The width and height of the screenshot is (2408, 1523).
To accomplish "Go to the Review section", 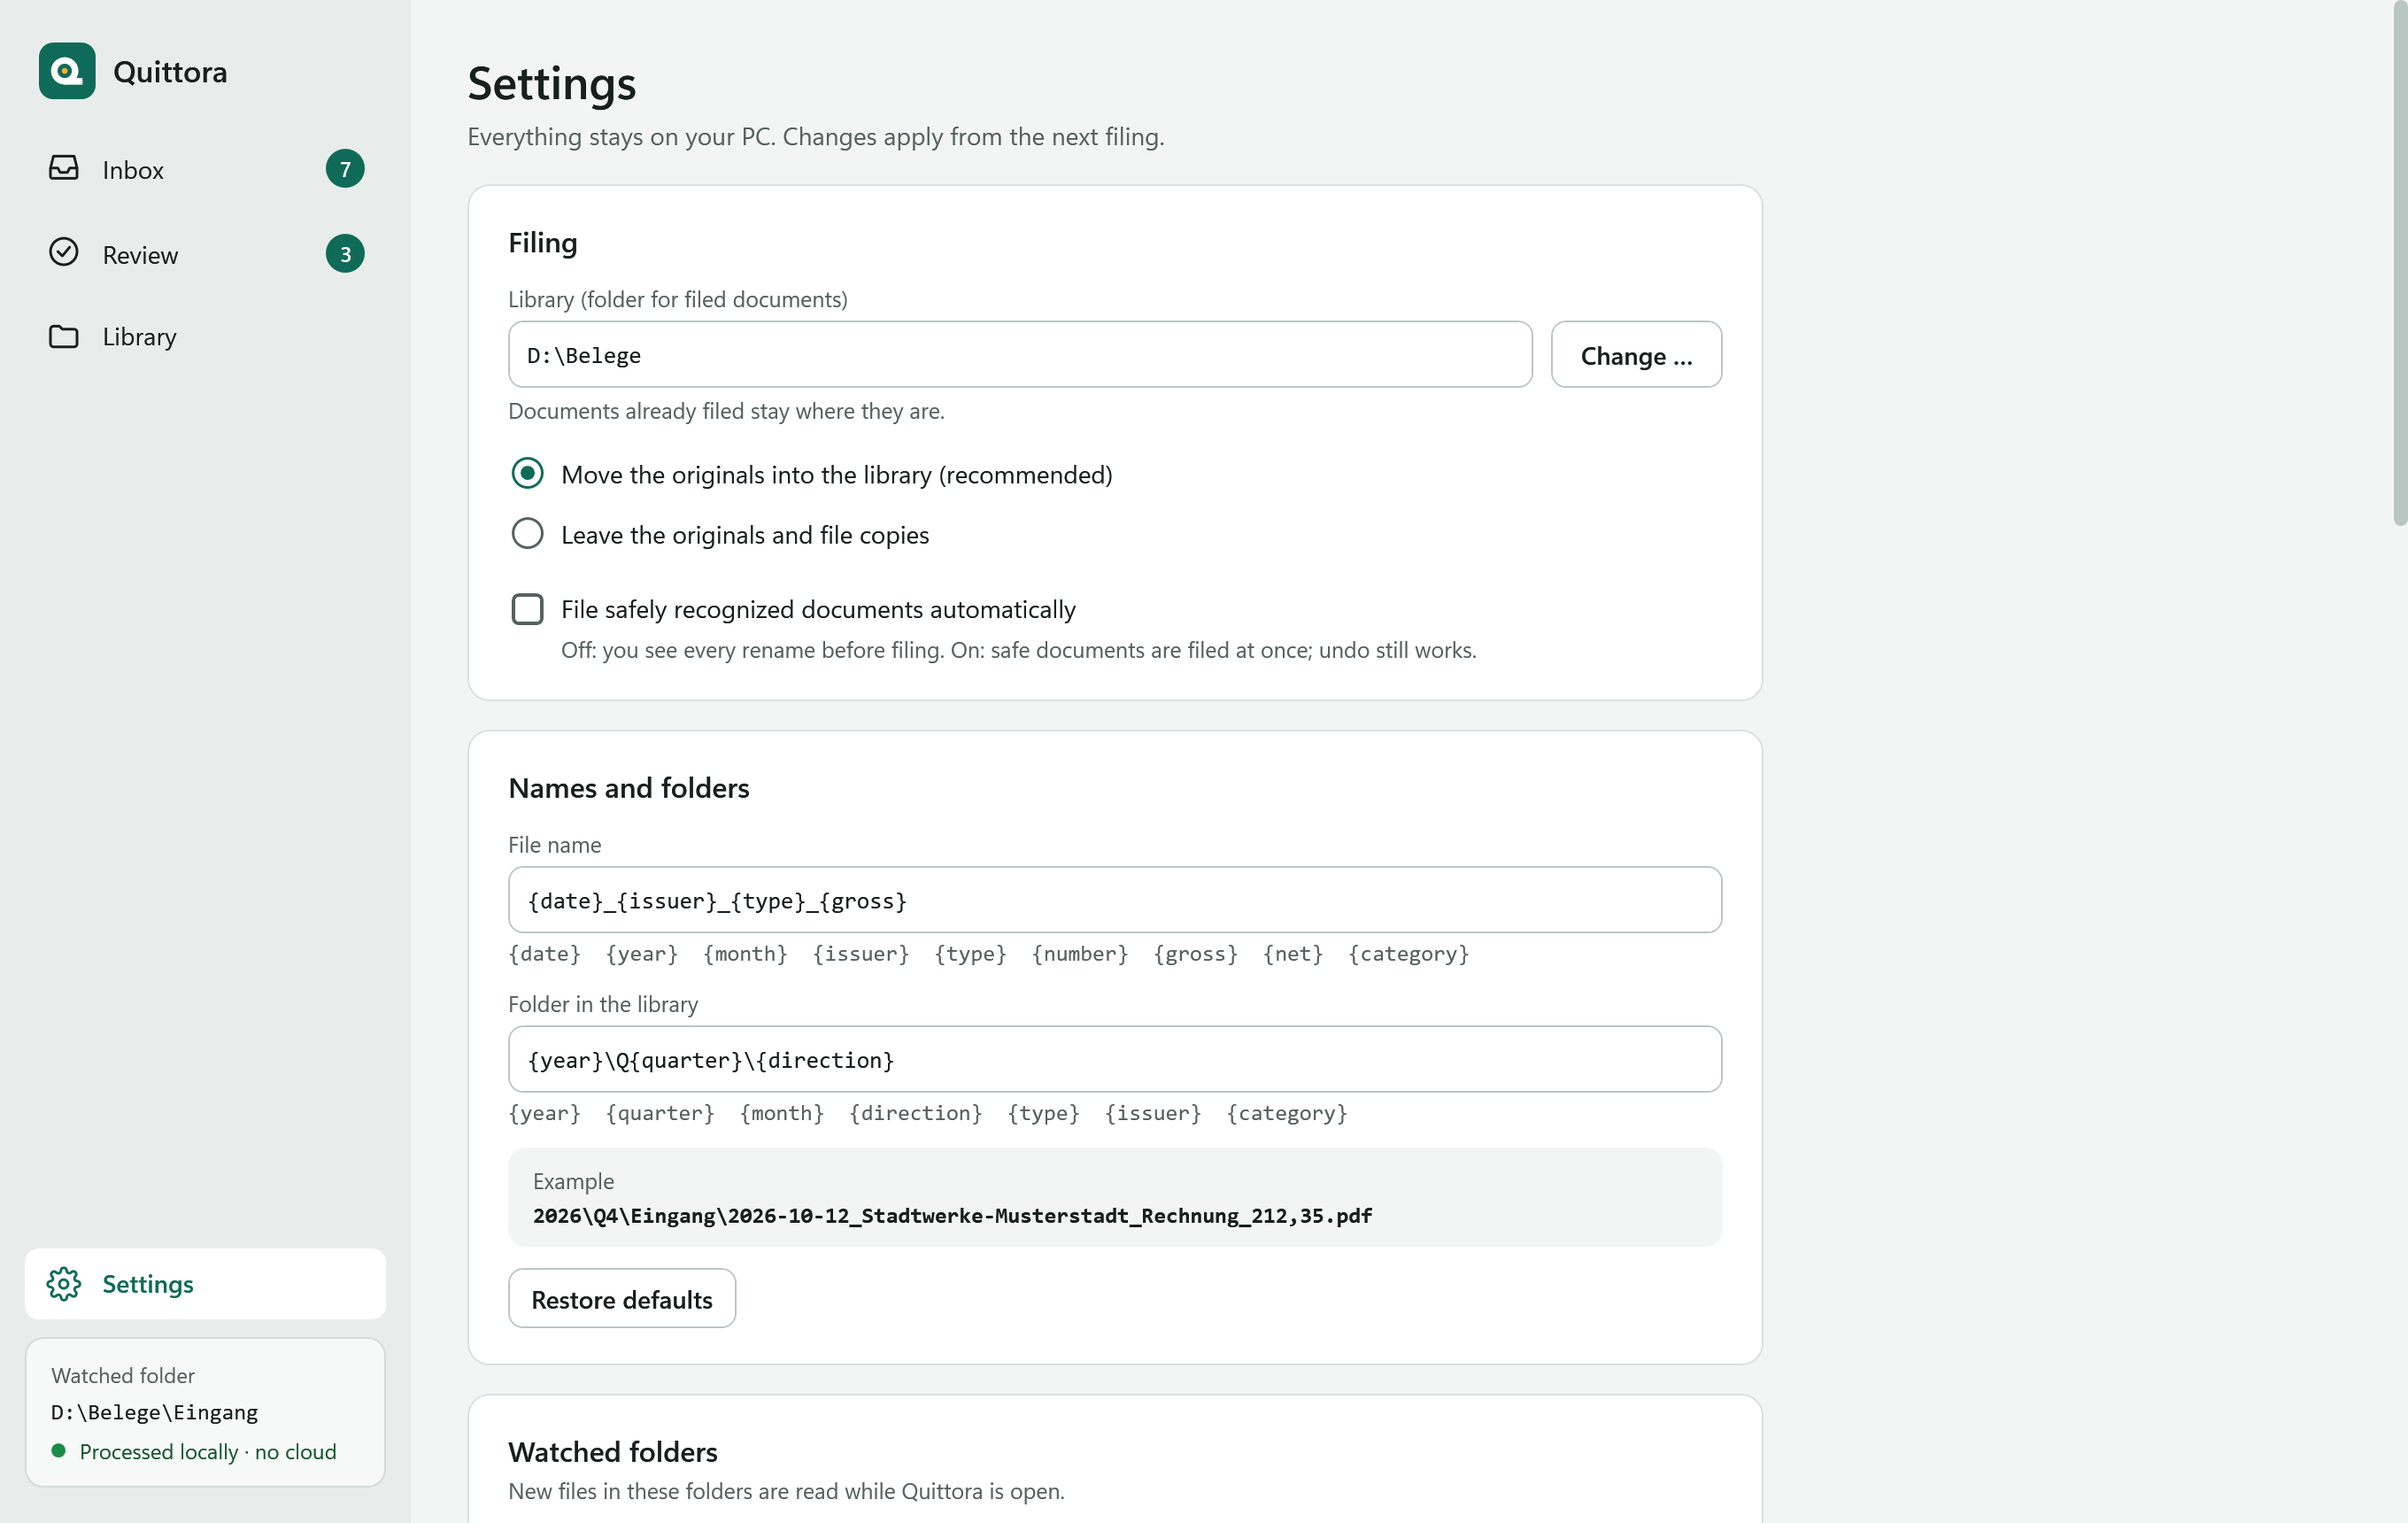I will point(205,254).
